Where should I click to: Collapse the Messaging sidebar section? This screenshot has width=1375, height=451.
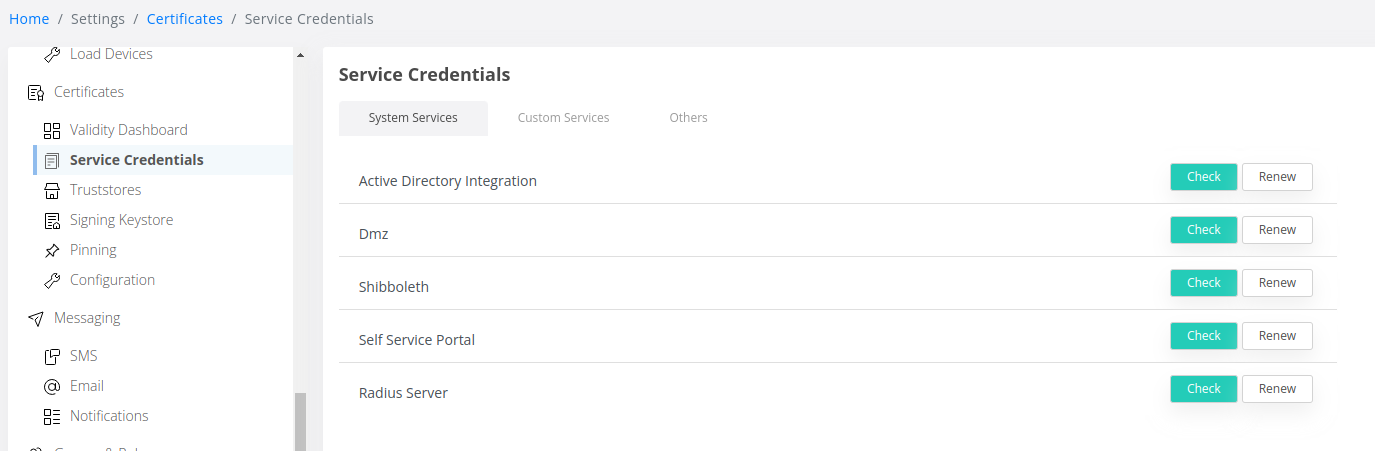pos(86,318)
